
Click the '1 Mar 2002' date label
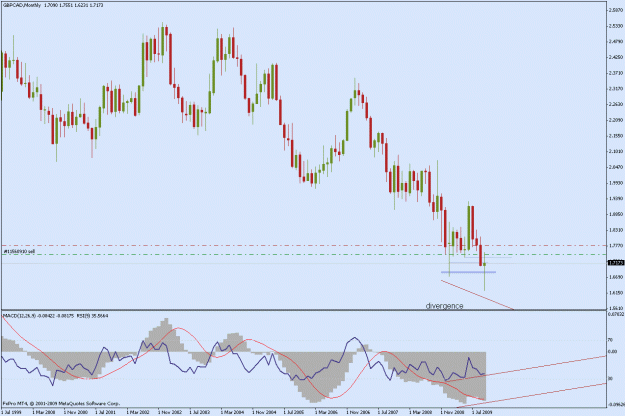click(138, 412)
